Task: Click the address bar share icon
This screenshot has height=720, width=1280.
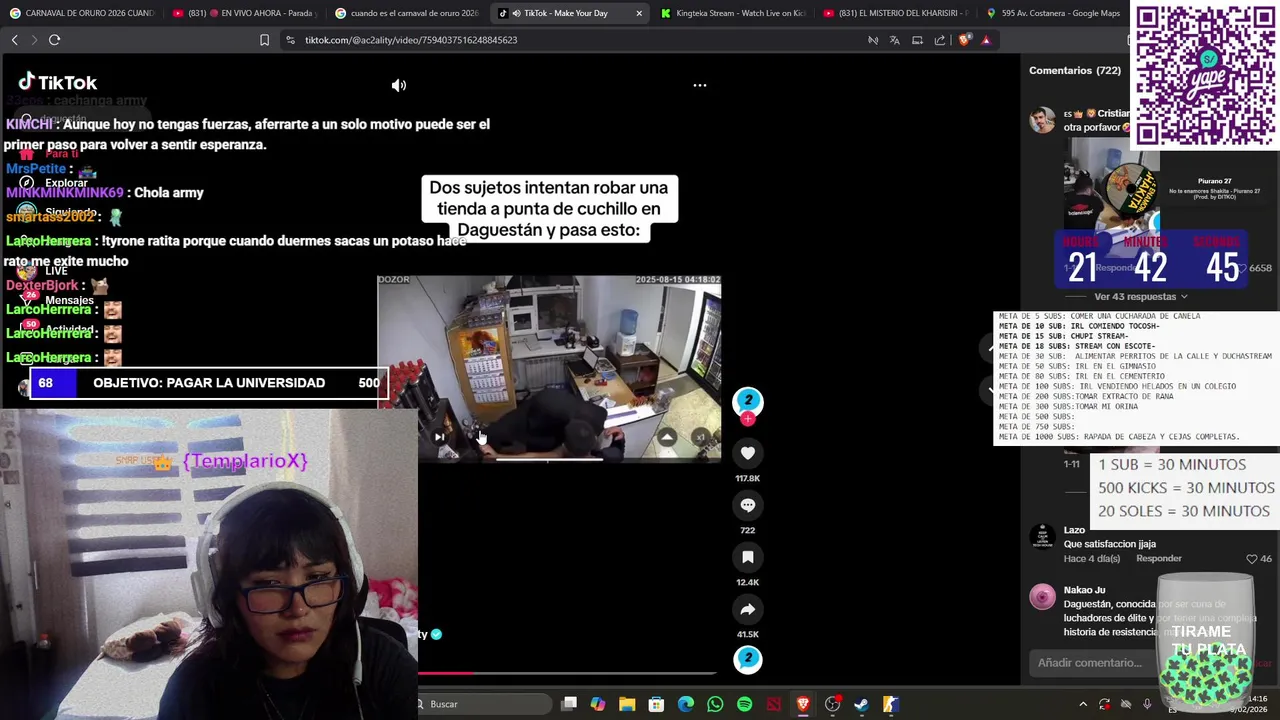Action: pyautogui.click(x=940, y=40)
